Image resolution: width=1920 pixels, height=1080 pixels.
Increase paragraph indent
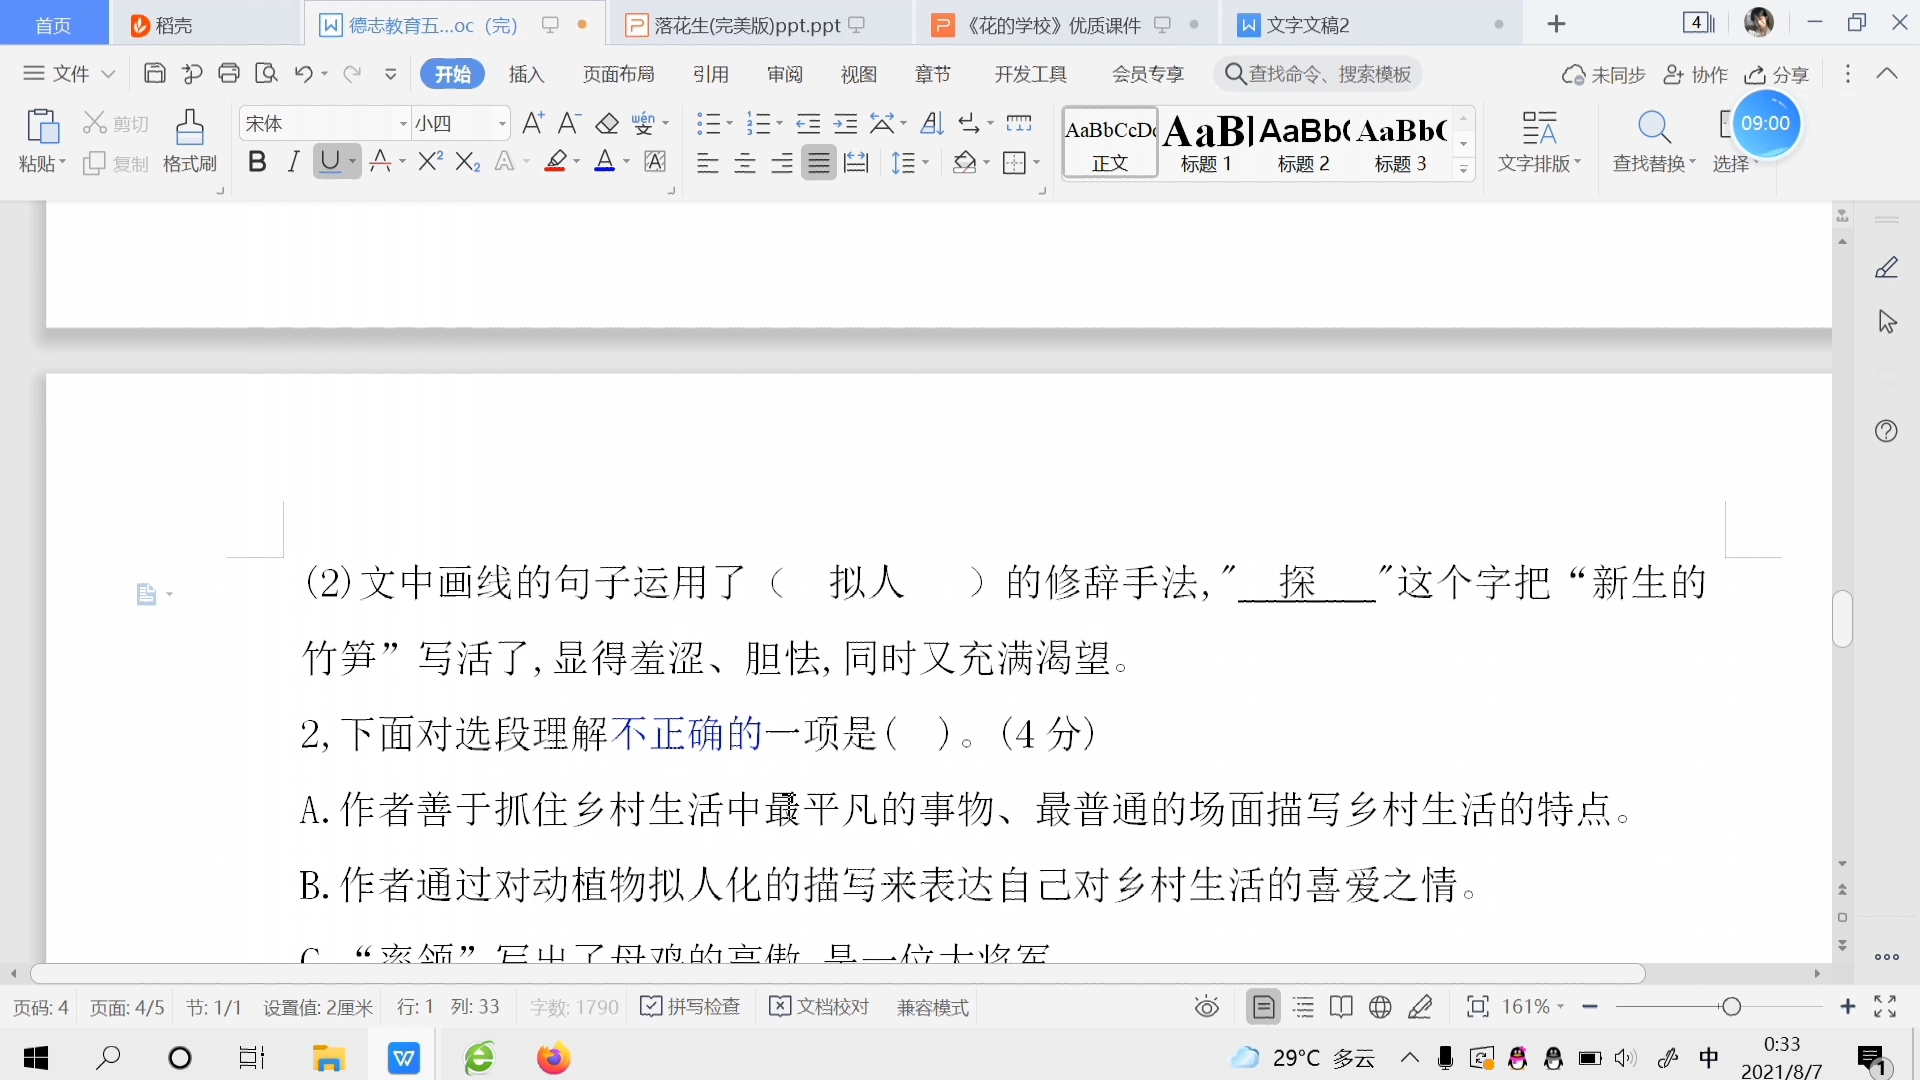coord(846,123)
